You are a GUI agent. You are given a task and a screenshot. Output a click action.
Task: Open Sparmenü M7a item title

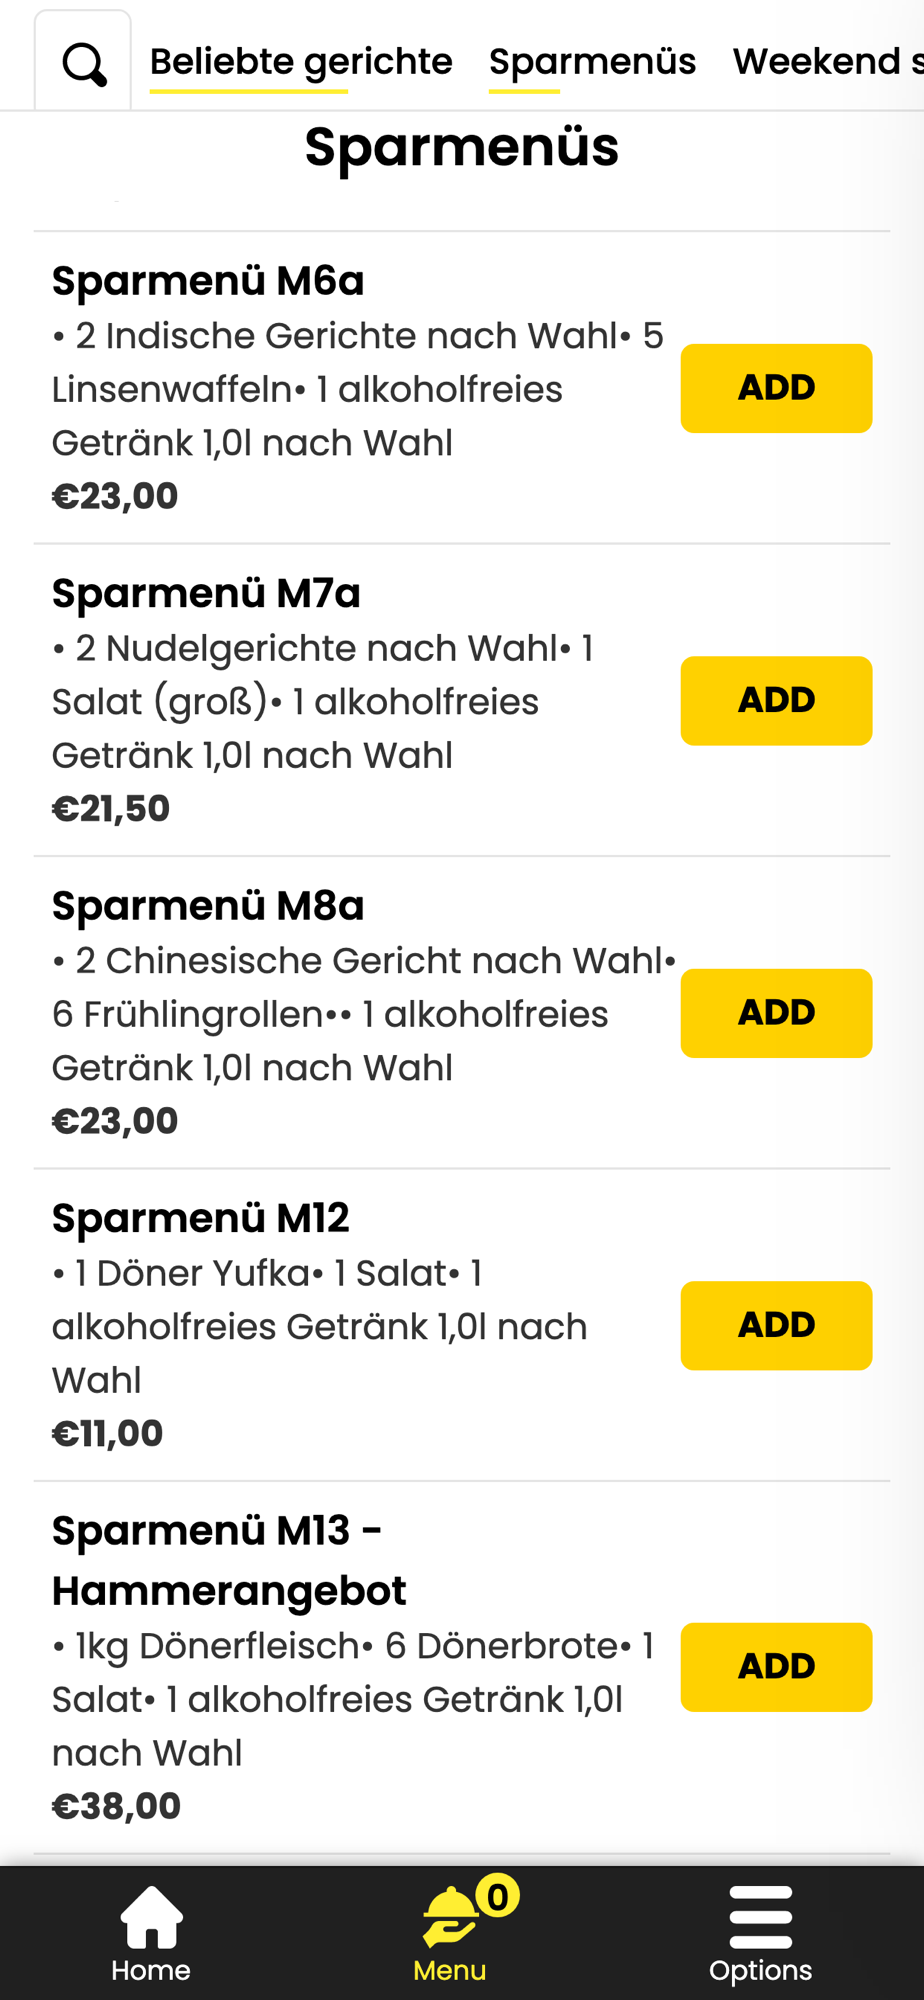[206, 593]
